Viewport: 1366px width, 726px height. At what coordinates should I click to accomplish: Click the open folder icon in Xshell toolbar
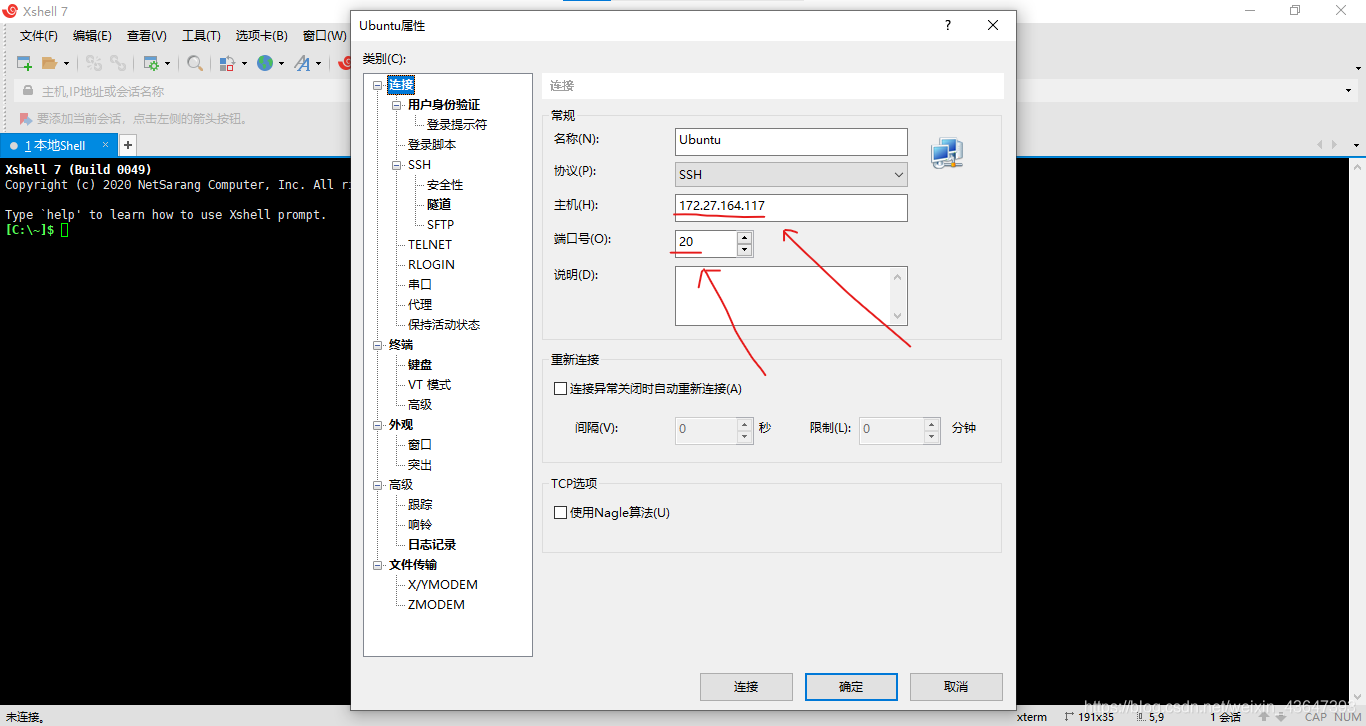coord(49,63)
